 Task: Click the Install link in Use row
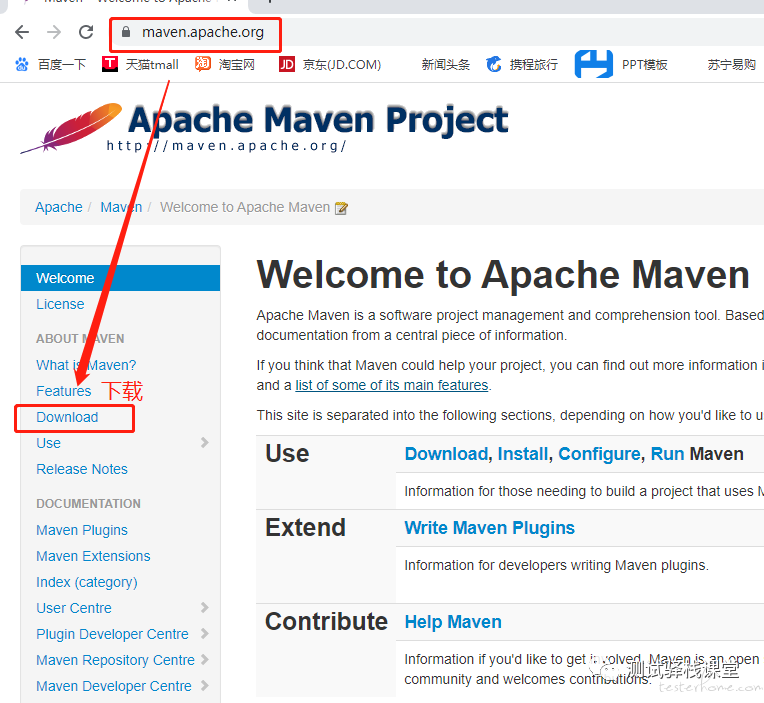[523, 454]
